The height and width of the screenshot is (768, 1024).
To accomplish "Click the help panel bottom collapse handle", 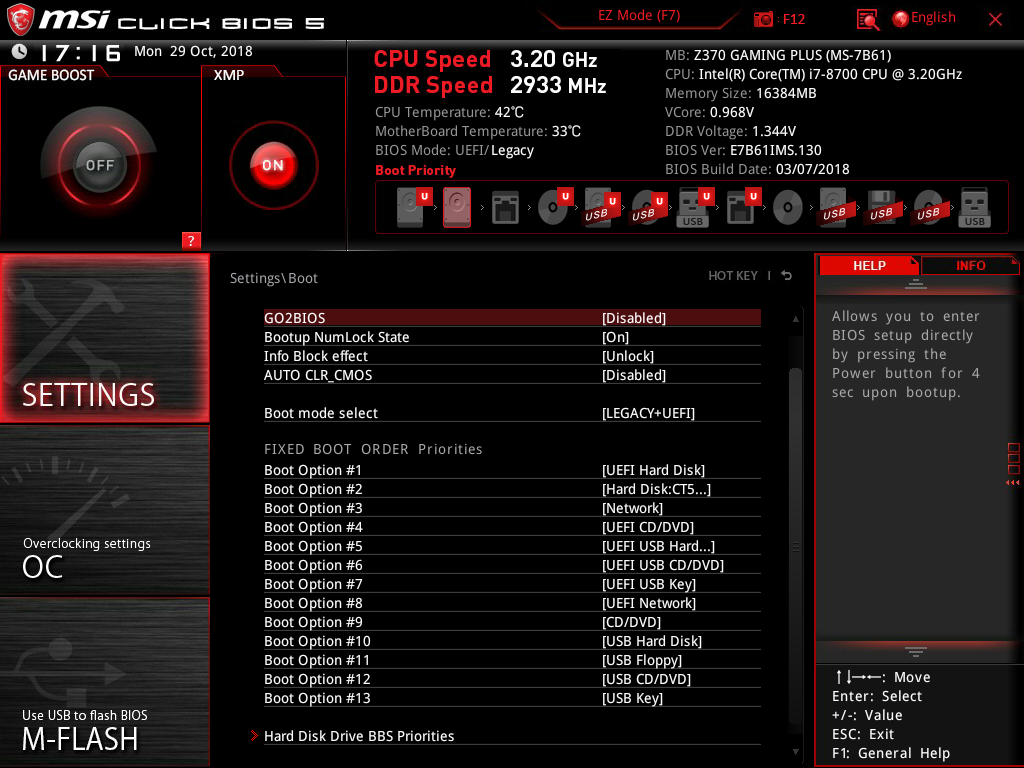I will (916, 651).
